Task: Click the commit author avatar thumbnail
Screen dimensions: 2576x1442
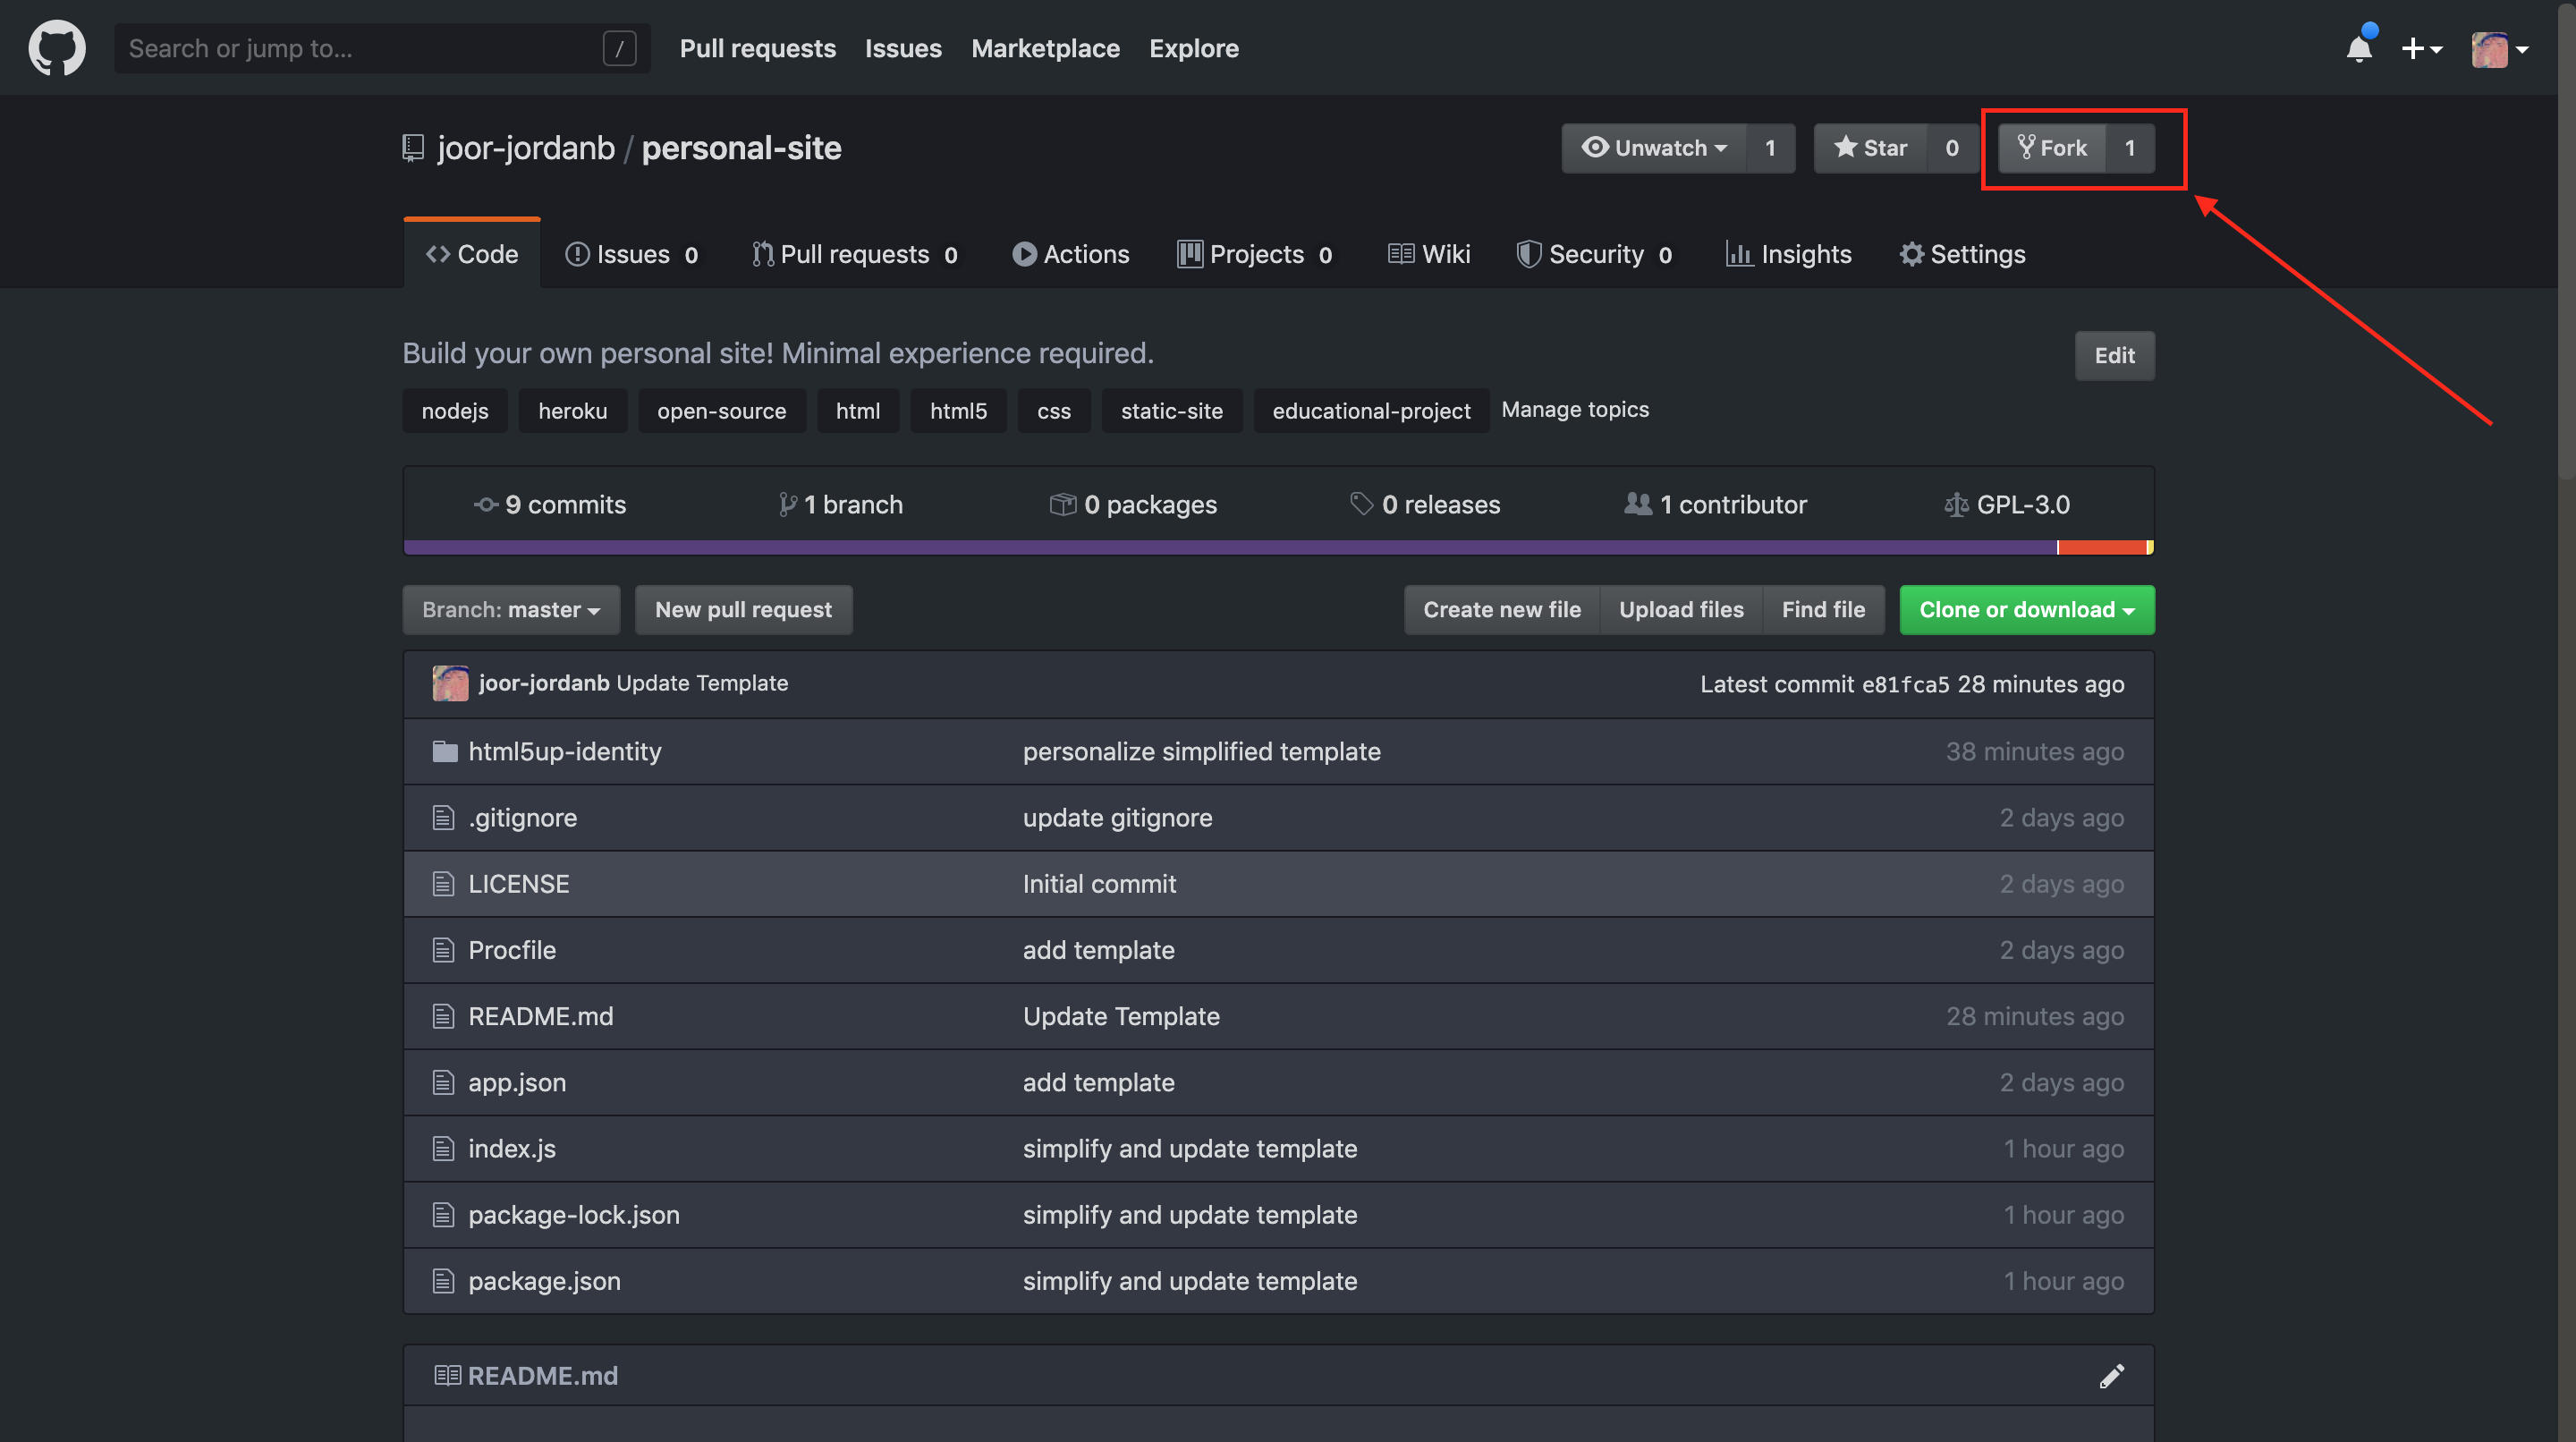Action: [x=450, y=683]
